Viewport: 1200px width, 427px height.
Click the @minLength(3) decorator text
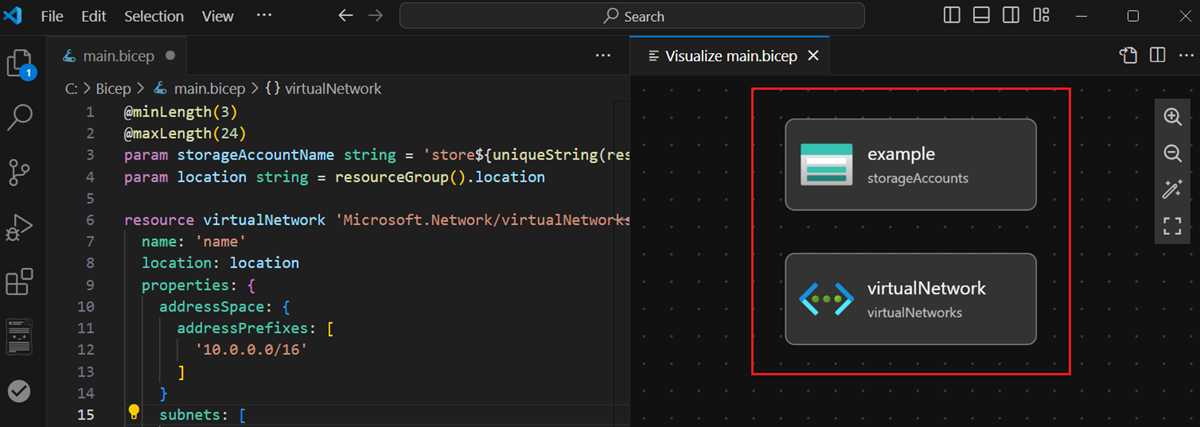(x=180, y=112)
